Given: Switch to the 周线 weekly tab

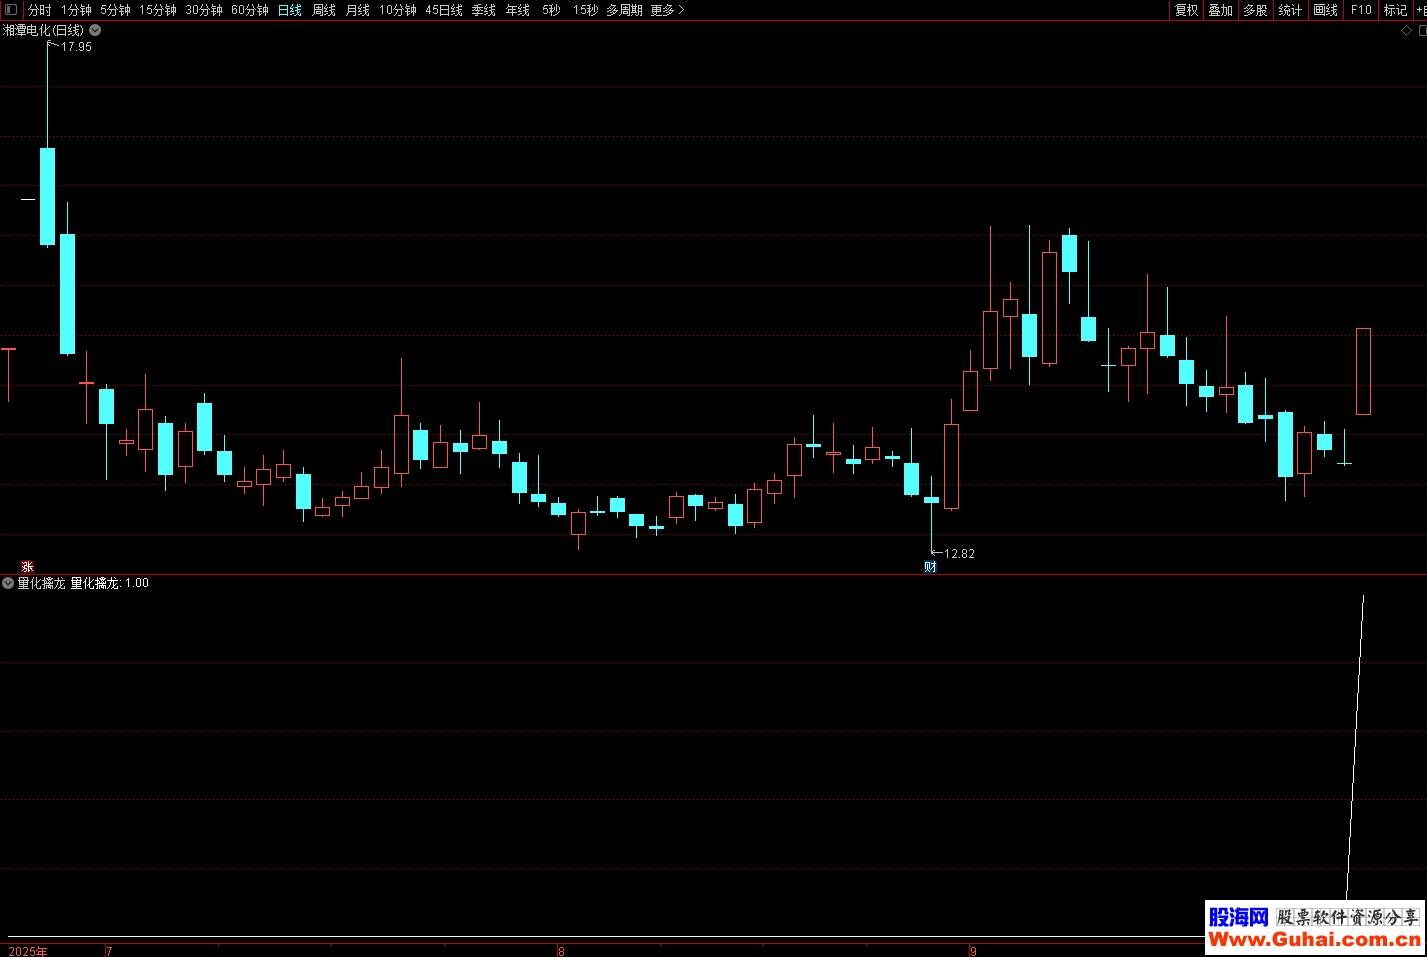Looking at the screenshot, I should [x=324, y=10].
